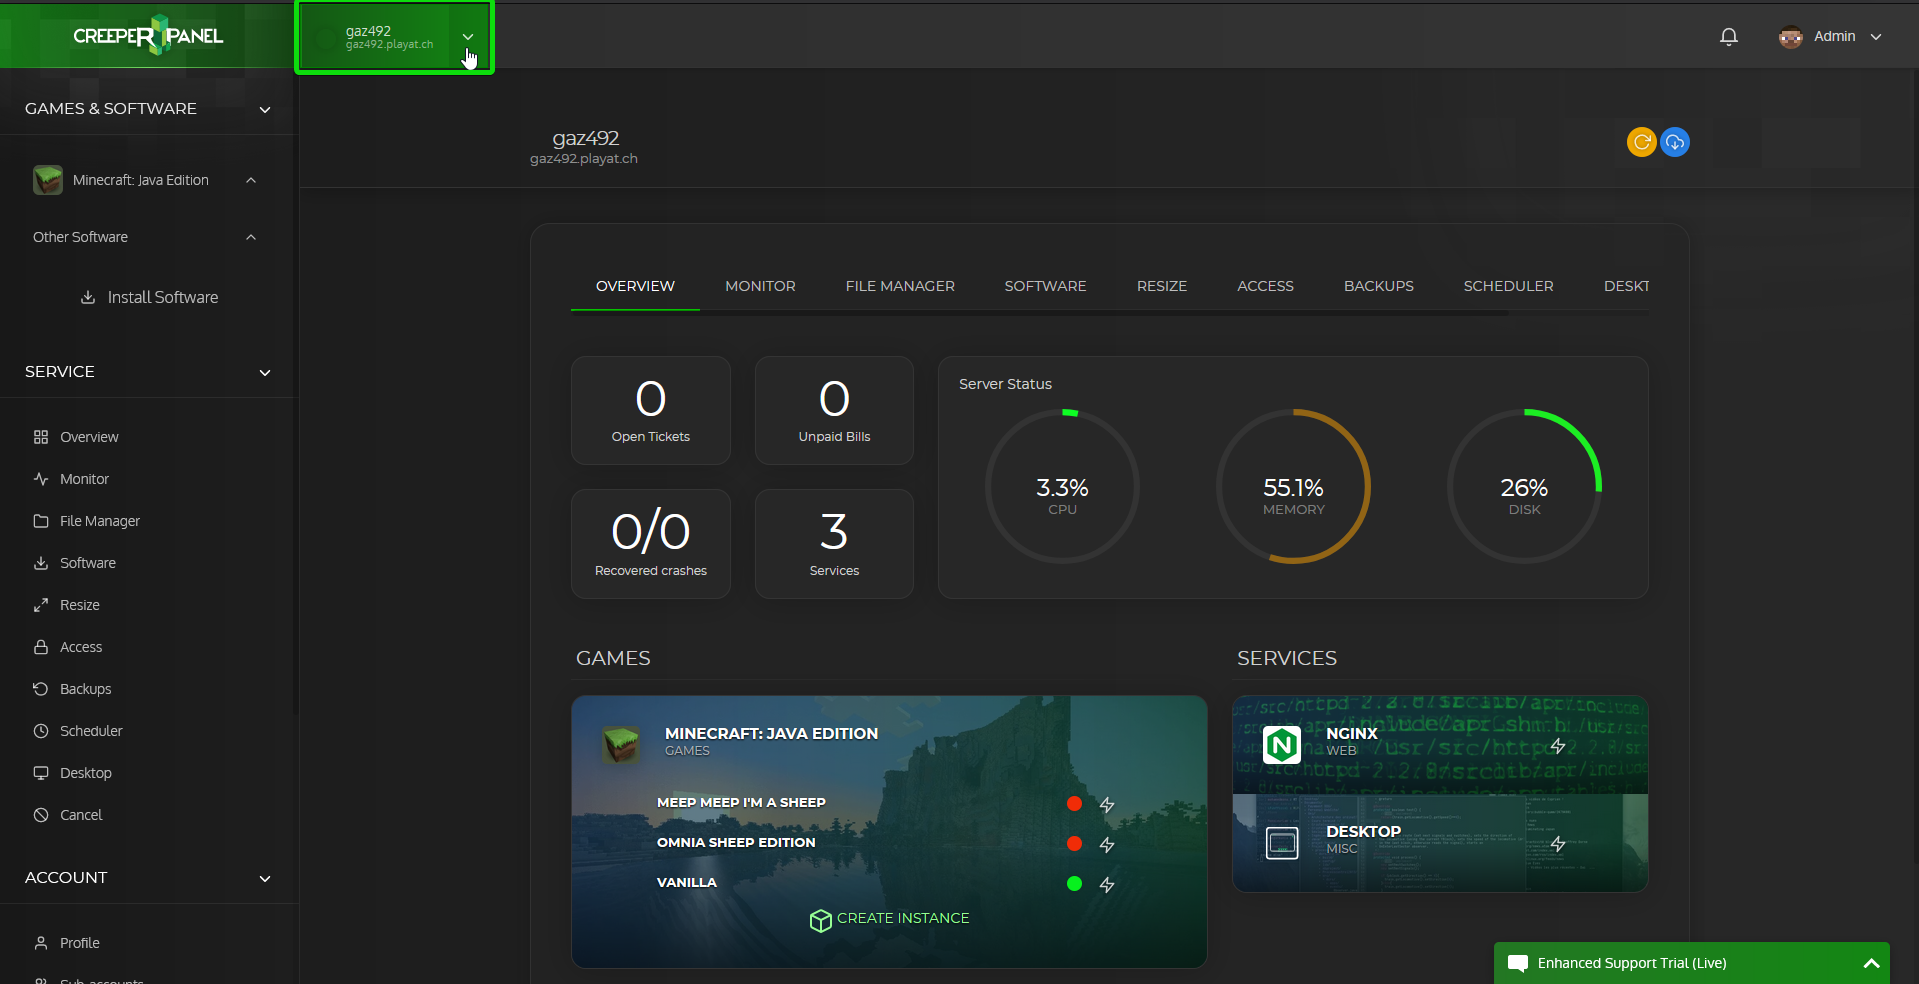Click the Disk 26% usage gauge
Screen dimensions: 1919x984
(1524, 486)
